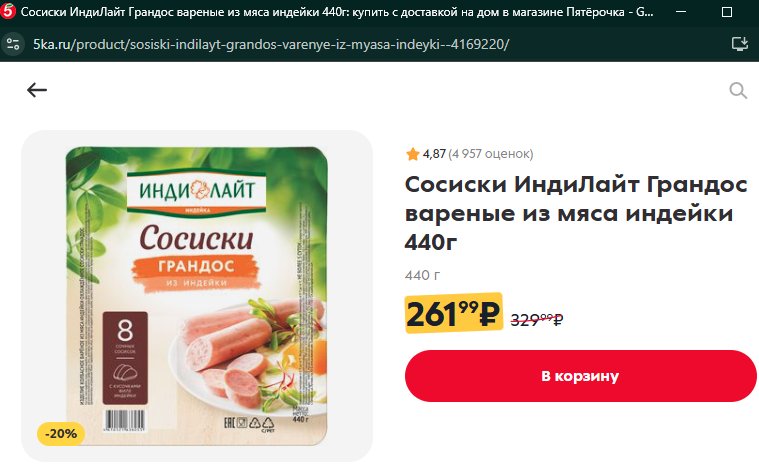The width and height of the screenshot is (759, 466).
Task: Open the sausage package product photo
Action: [x=197, y=295]
